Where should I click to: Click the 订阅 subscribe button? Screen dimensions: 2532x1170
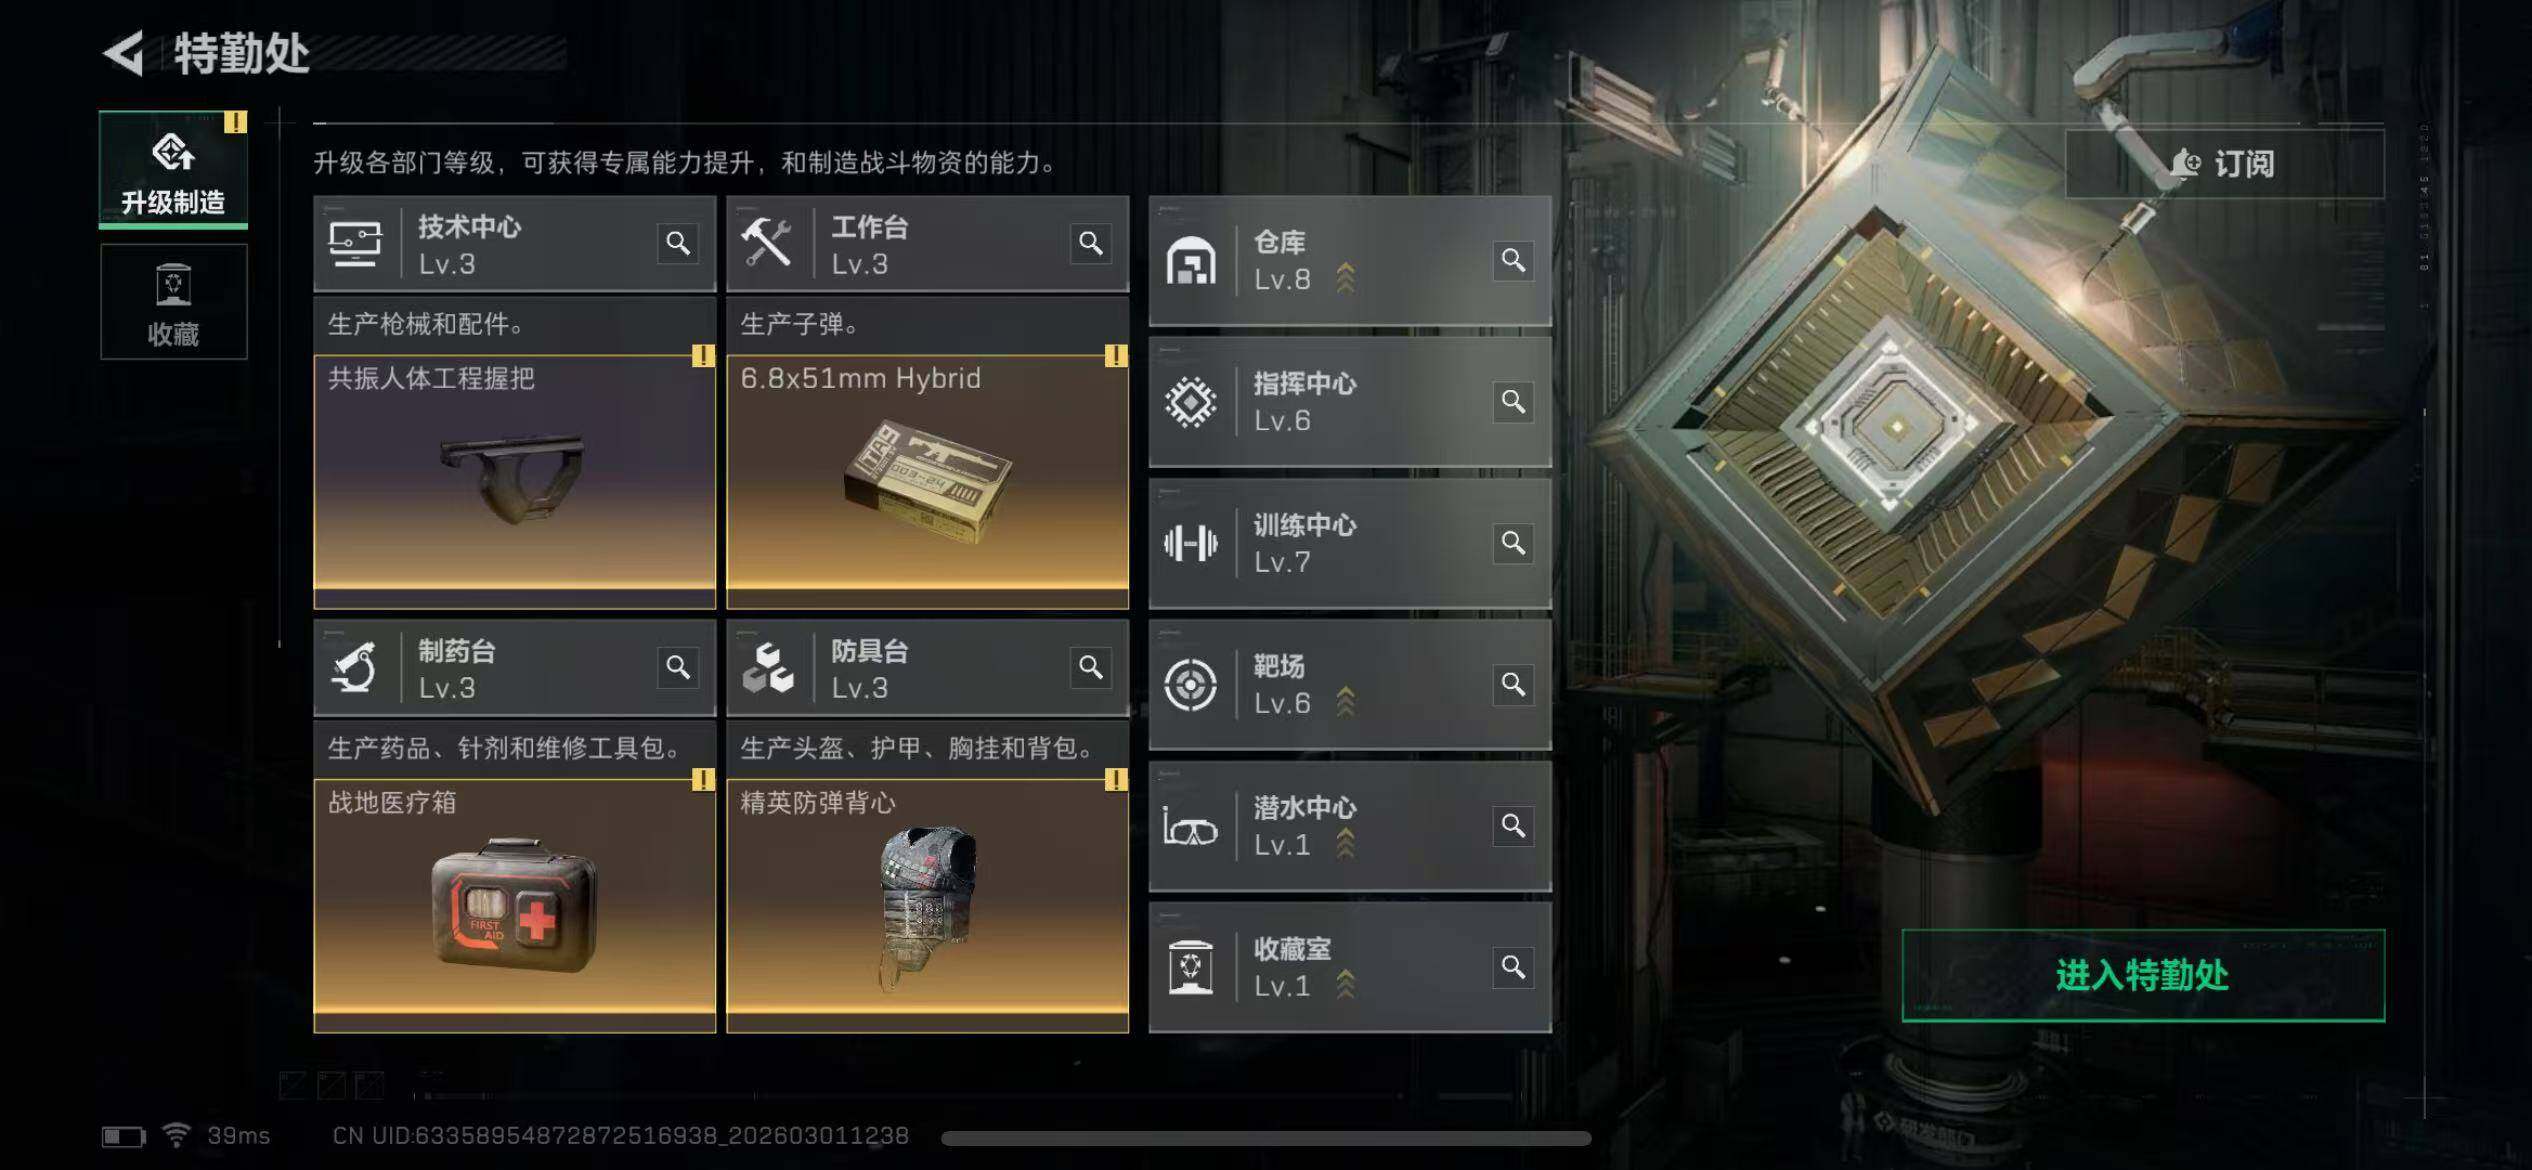[x=2224, y=163]
